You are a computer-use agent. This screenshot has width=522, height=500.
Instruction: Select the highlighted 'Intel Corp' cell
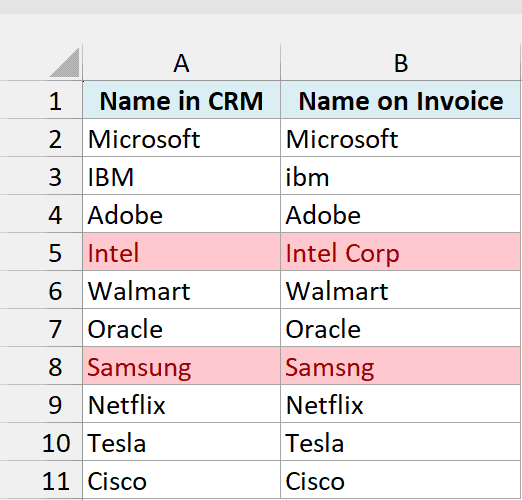400,252
